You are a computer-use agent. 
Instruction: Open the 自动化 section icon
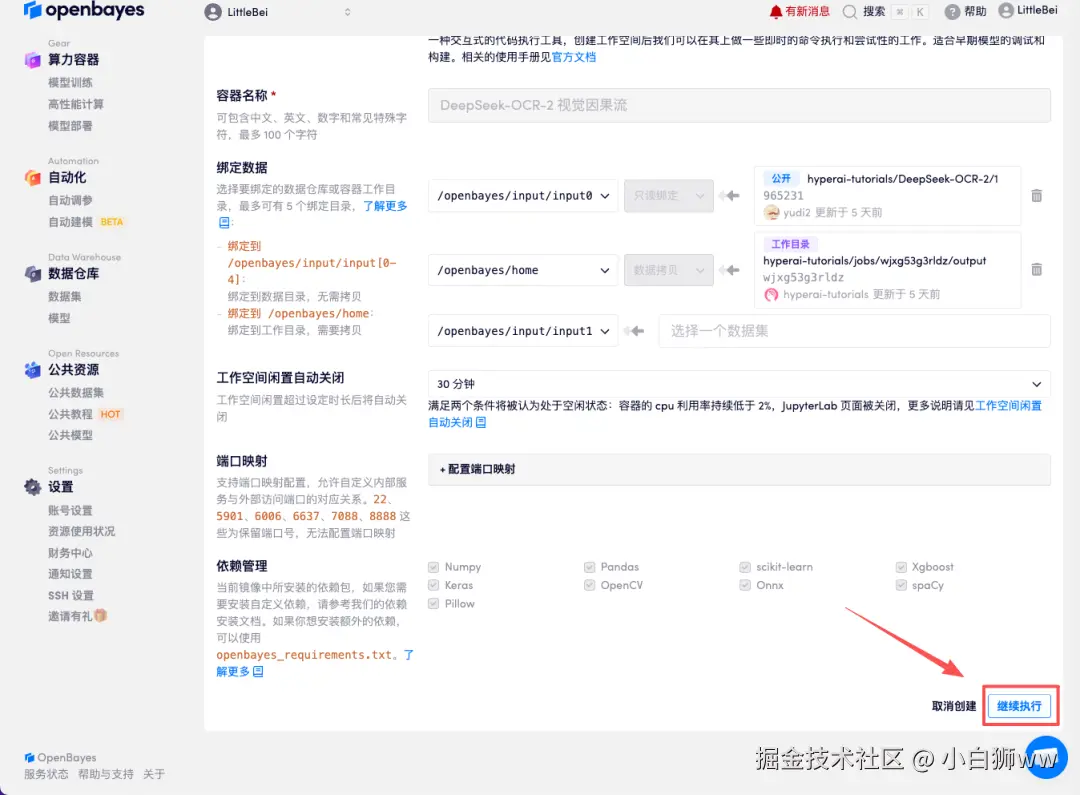(x=32, y=178)
